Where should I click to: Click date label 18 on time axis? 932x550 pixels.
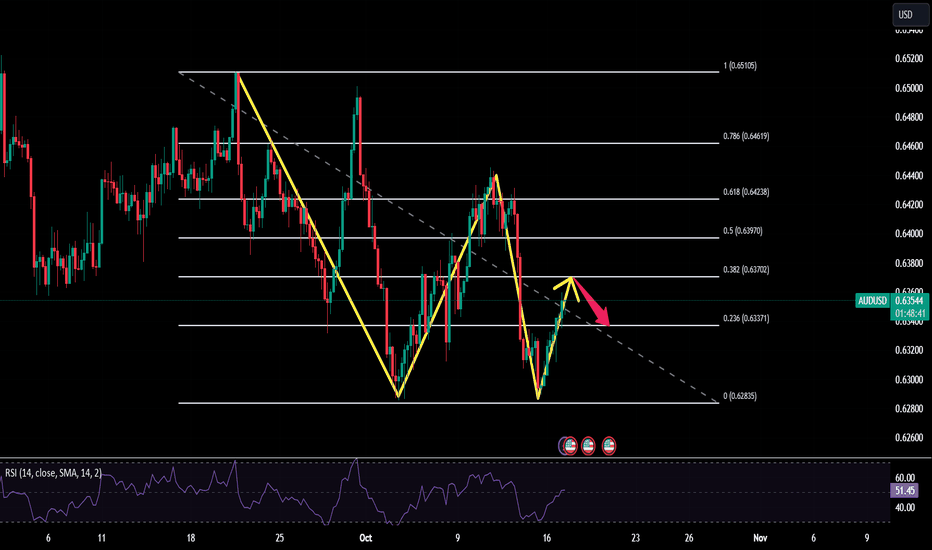[x=190, y=538]
